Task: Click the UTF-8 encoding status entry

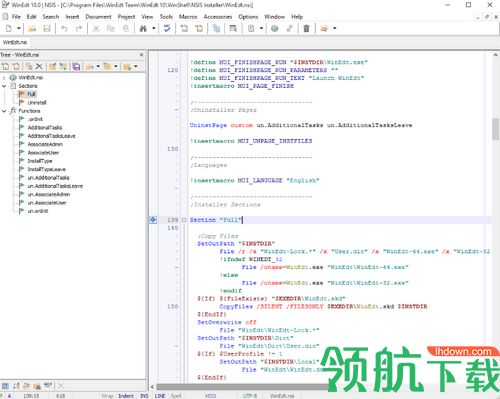Action: 250,396
